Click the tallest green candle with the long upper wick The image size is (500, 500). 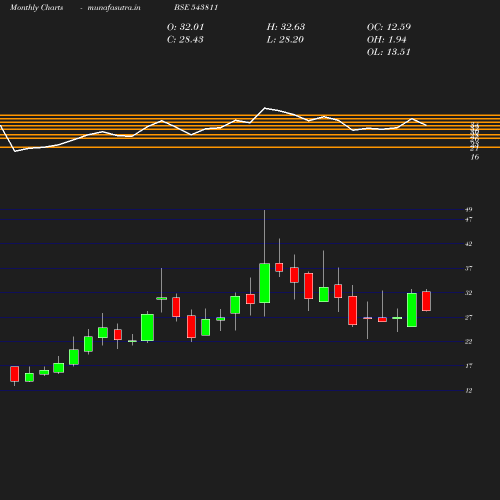(265, 283)
